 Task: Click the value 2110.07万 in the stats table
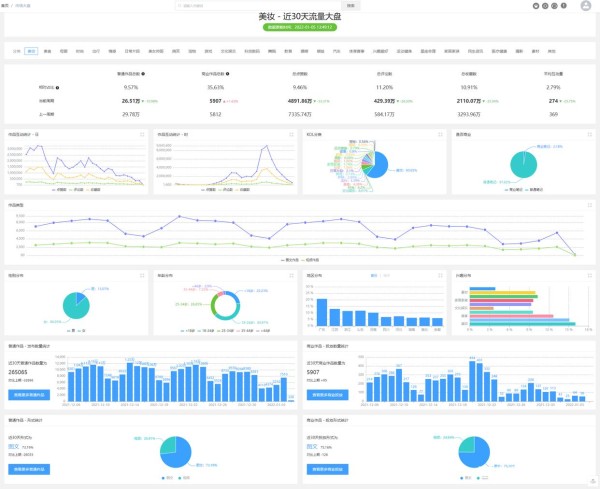pyautogui.click(x=469, y=101)
